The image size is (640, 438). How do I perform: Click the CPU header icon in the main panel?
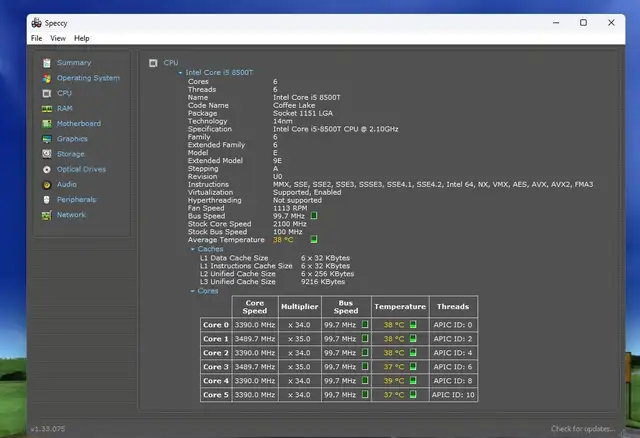click(153, 63)
